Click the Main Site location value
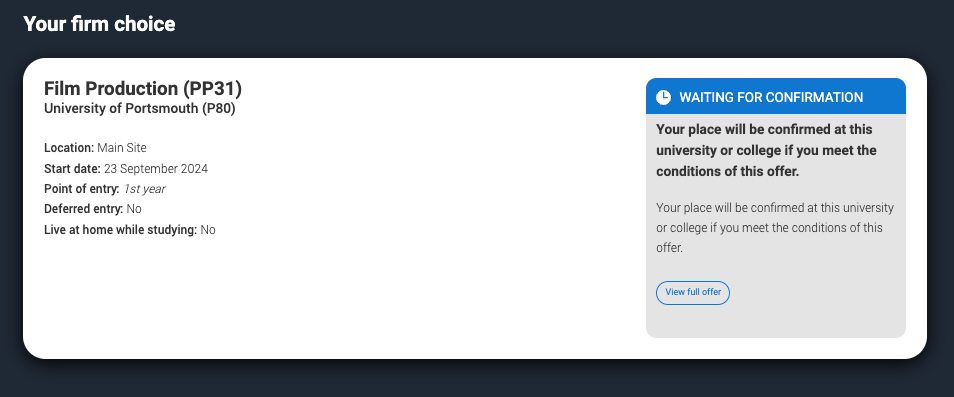 point(122,148)
